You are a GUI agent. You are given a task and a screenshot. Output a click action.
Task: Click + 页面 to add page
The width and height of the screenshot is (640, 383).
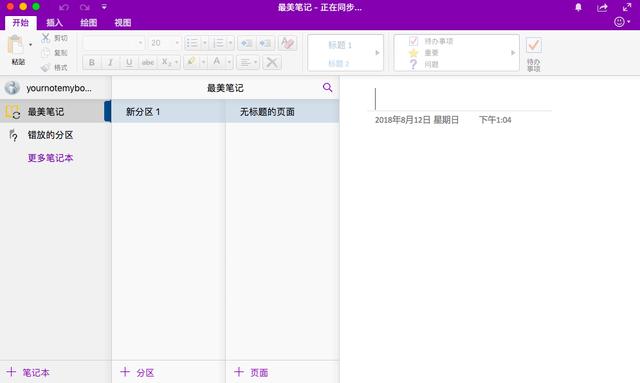click(x=251, y=372)
